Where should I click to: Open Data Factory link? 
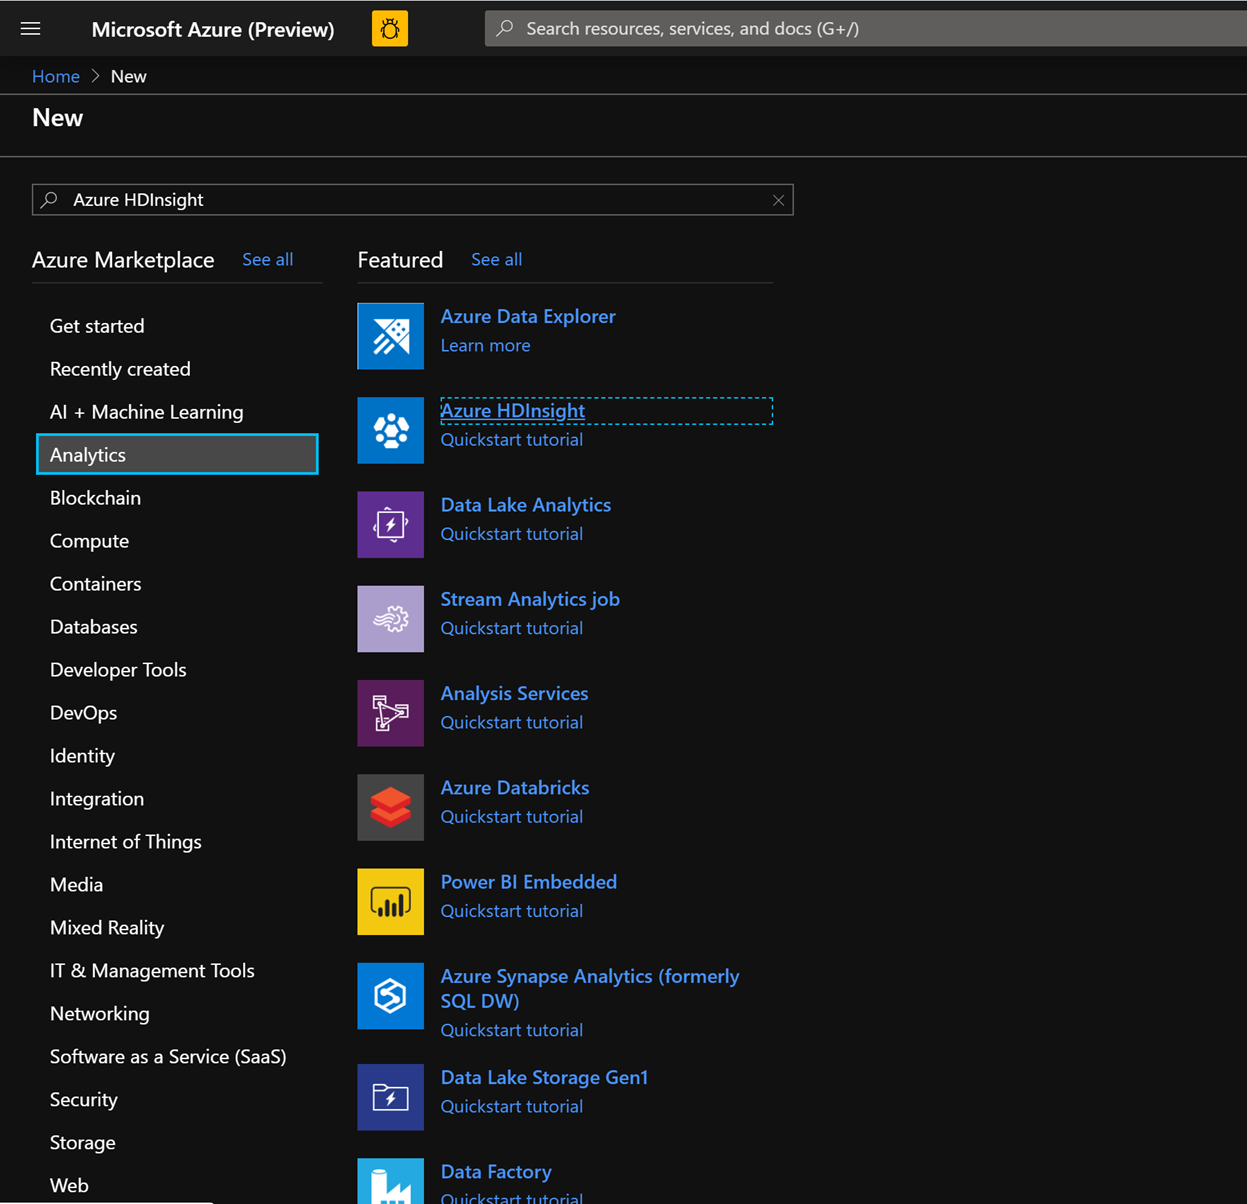pos(496,1172)
